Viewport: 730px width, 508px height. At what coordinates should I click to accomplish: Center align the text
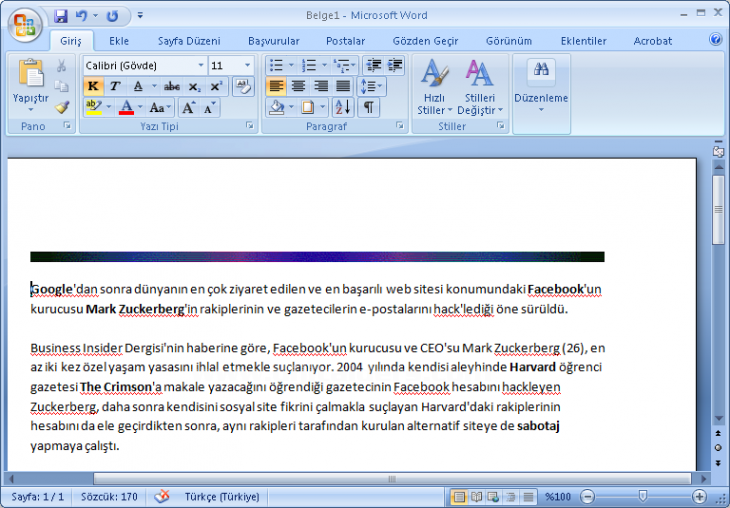tap(298, 86)
